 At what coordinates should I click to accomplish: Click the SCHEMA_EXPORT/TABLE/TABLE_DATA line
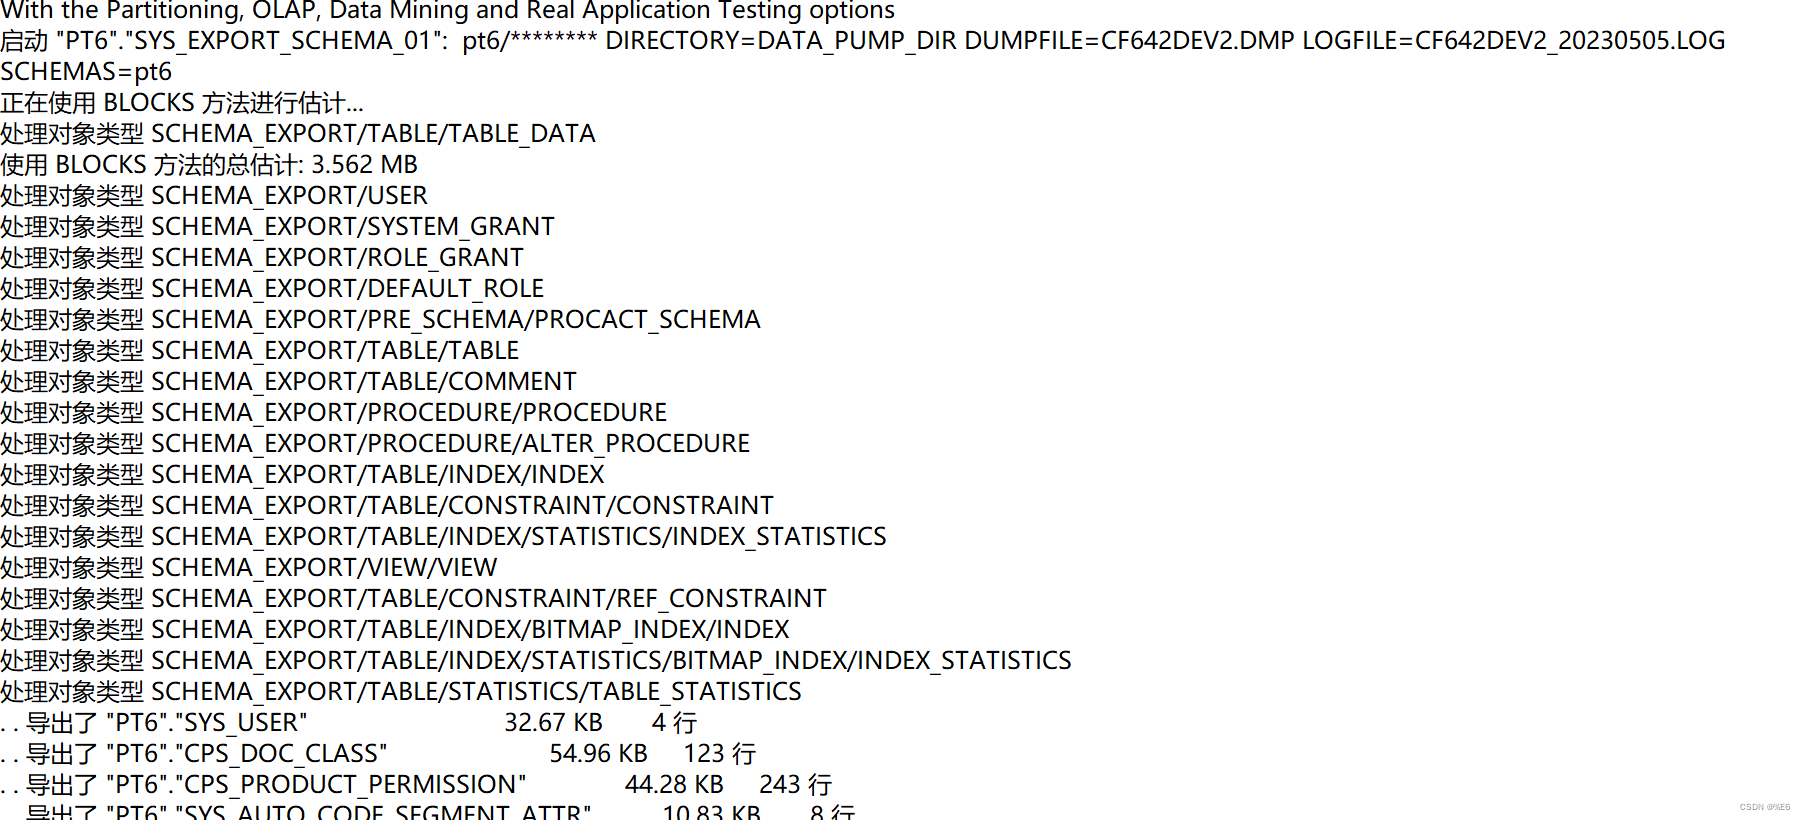tap(298, 134)
